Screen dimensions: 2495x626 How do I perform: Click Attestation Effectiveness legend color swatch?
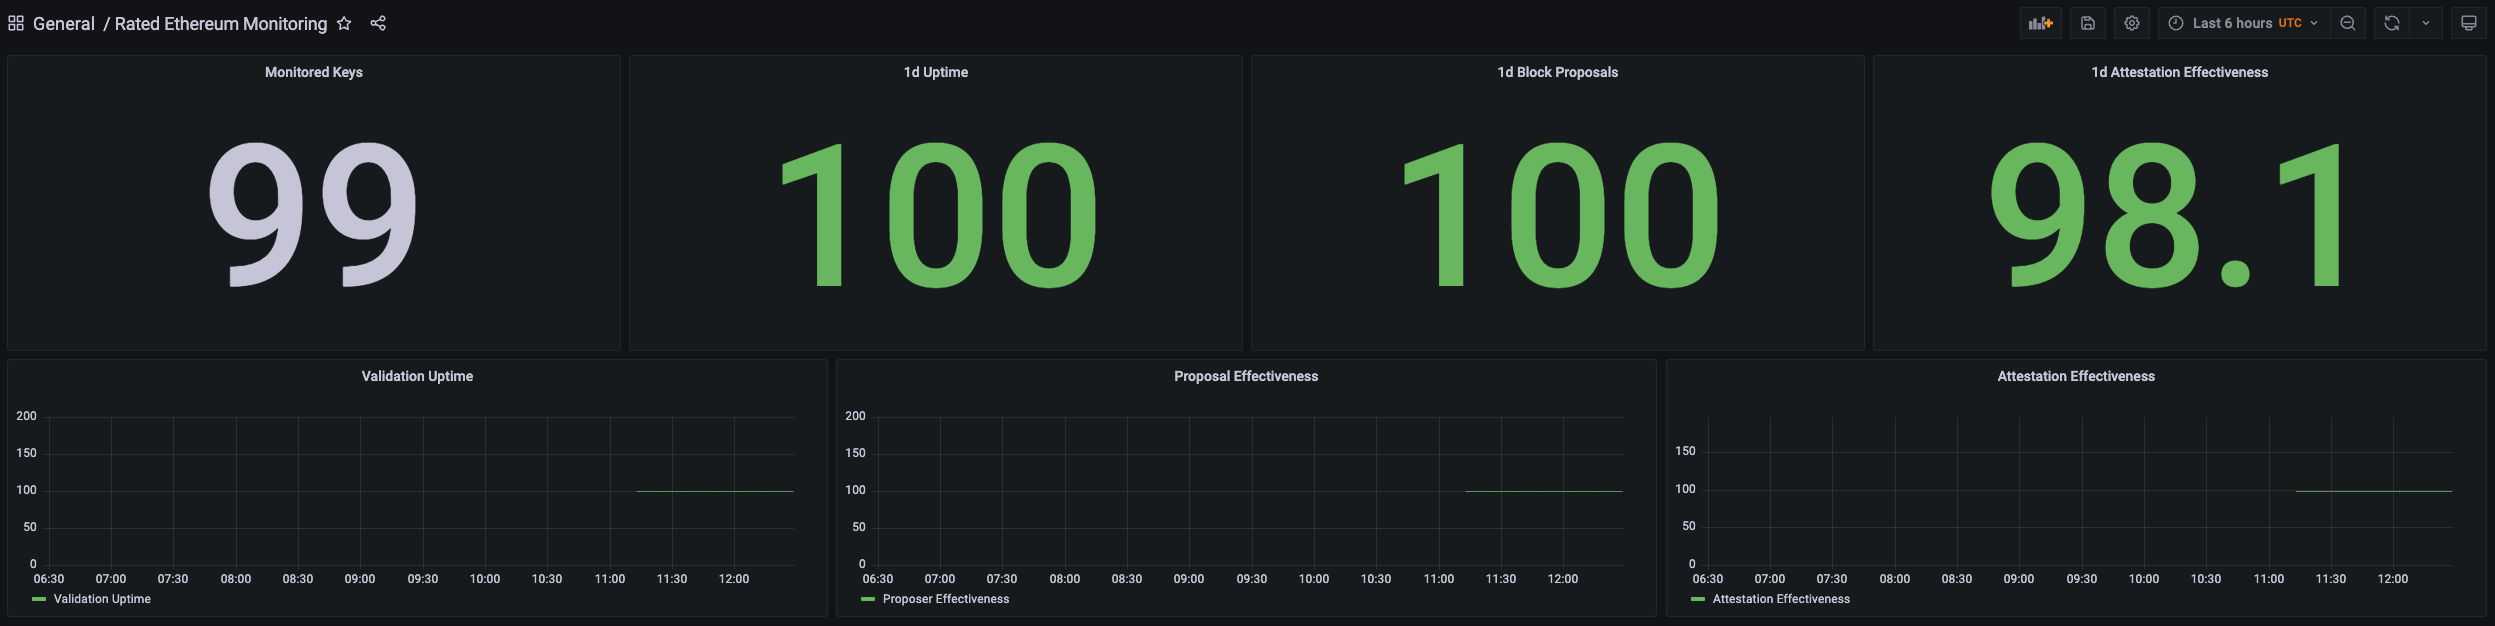(1698, 599)
